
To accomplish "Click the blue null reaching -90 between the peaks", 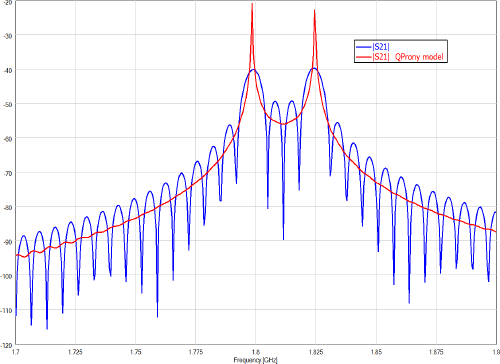I will click(x=283, y=238).
